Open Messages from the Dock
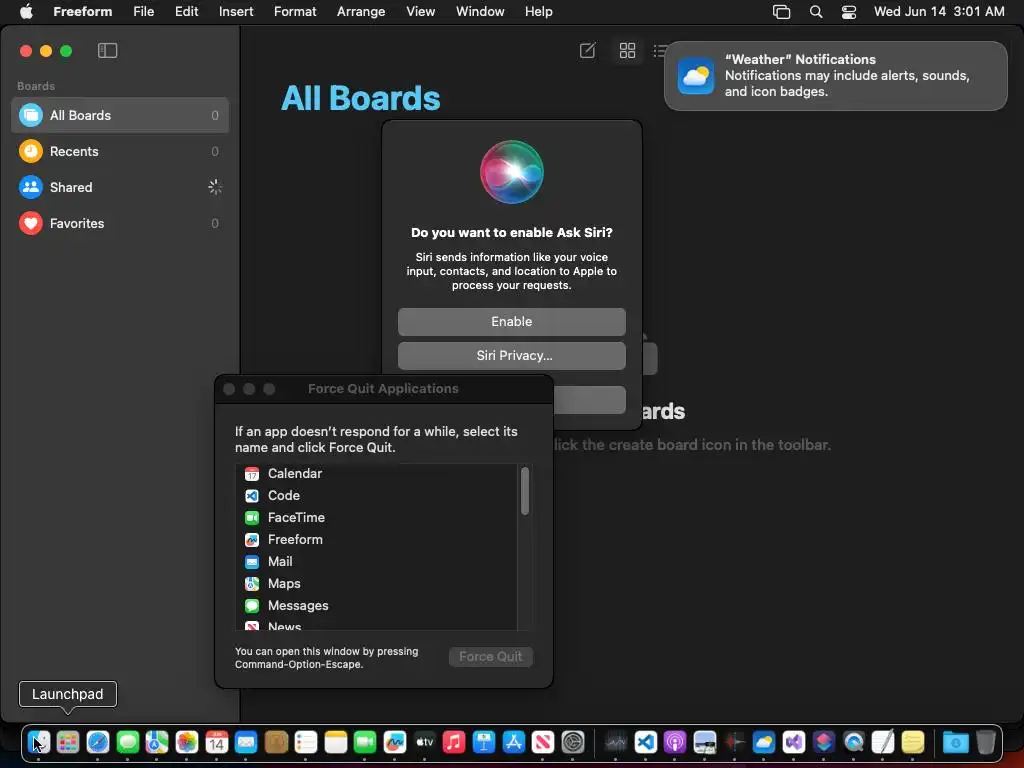This screenshot has width=1024, height=768. 127,742
